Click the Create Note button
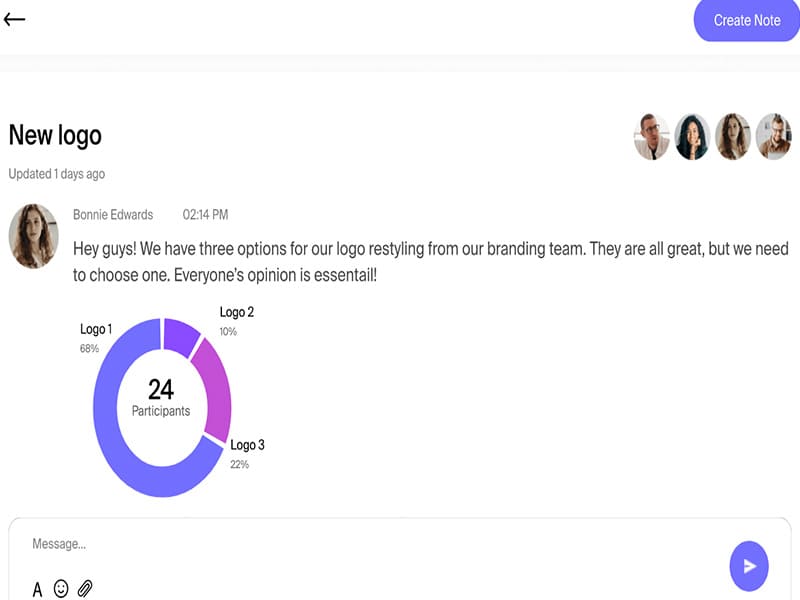The width and height of the screenshot is (800, 600). [x=746, y=20]
